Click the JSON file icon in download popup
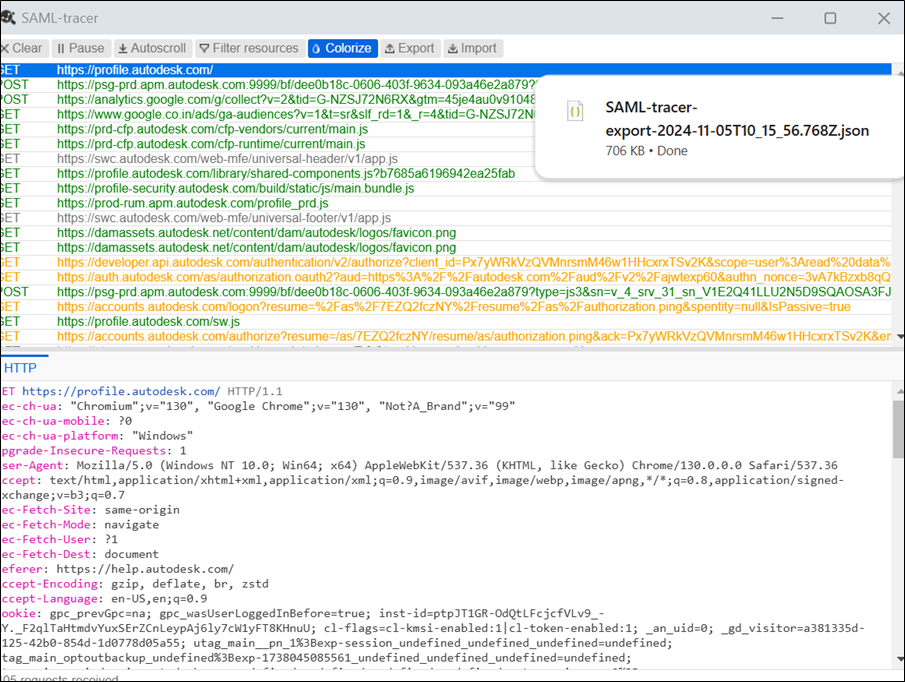 click(575, 111)
